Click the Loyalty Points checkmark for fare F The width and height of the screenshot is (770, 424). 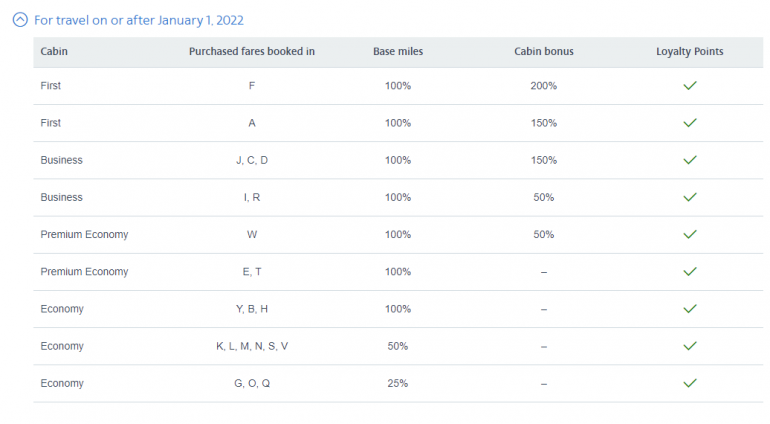coord(689,86)
